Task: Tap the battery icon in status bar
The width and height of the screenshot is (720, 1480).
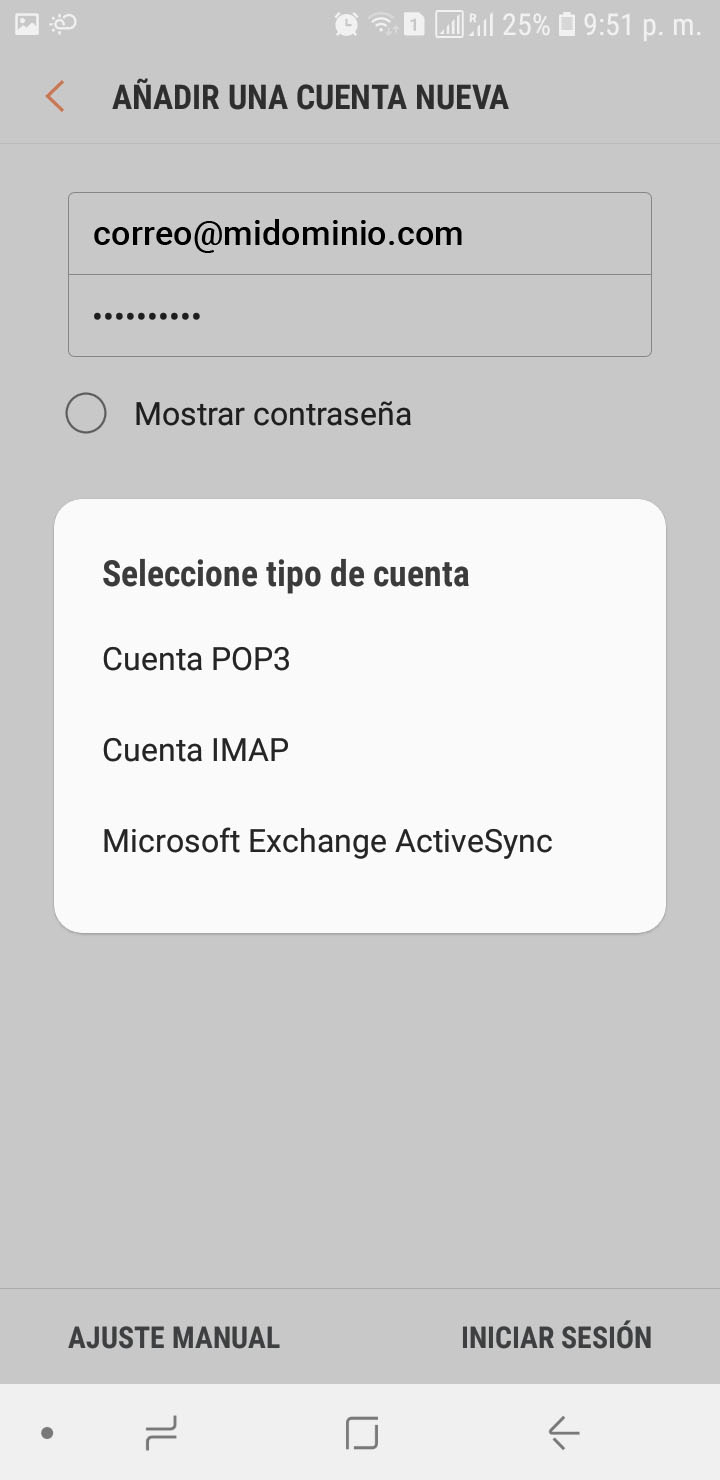Action: [567, 24]
